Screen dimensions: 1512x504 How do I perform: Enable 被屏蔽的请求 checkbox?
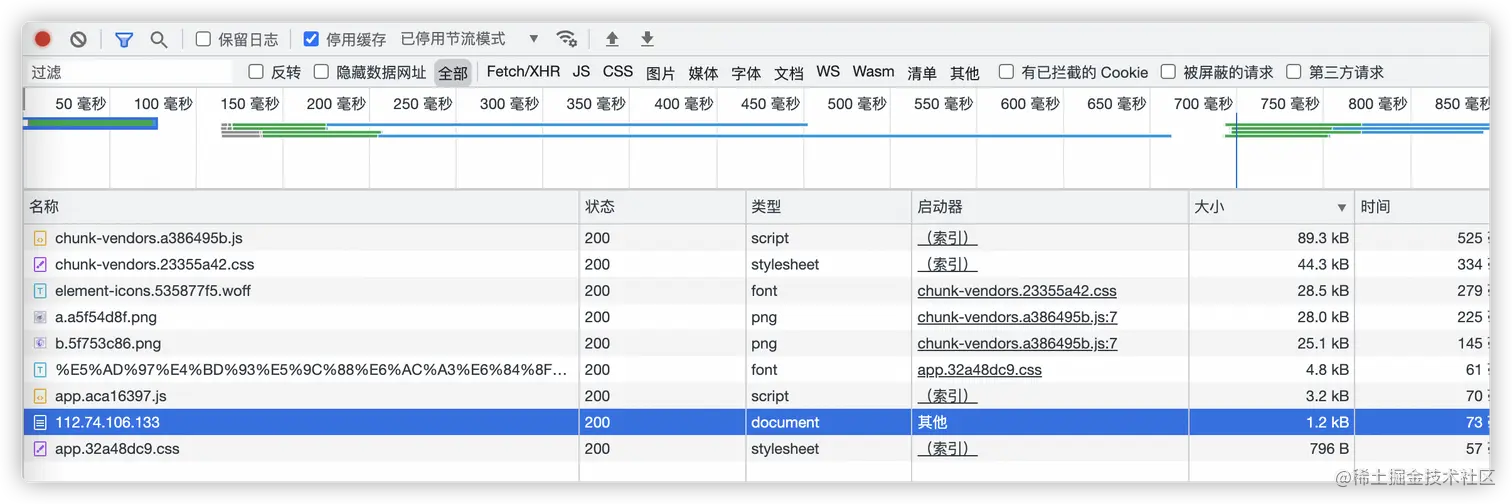tap(1168, 72)
